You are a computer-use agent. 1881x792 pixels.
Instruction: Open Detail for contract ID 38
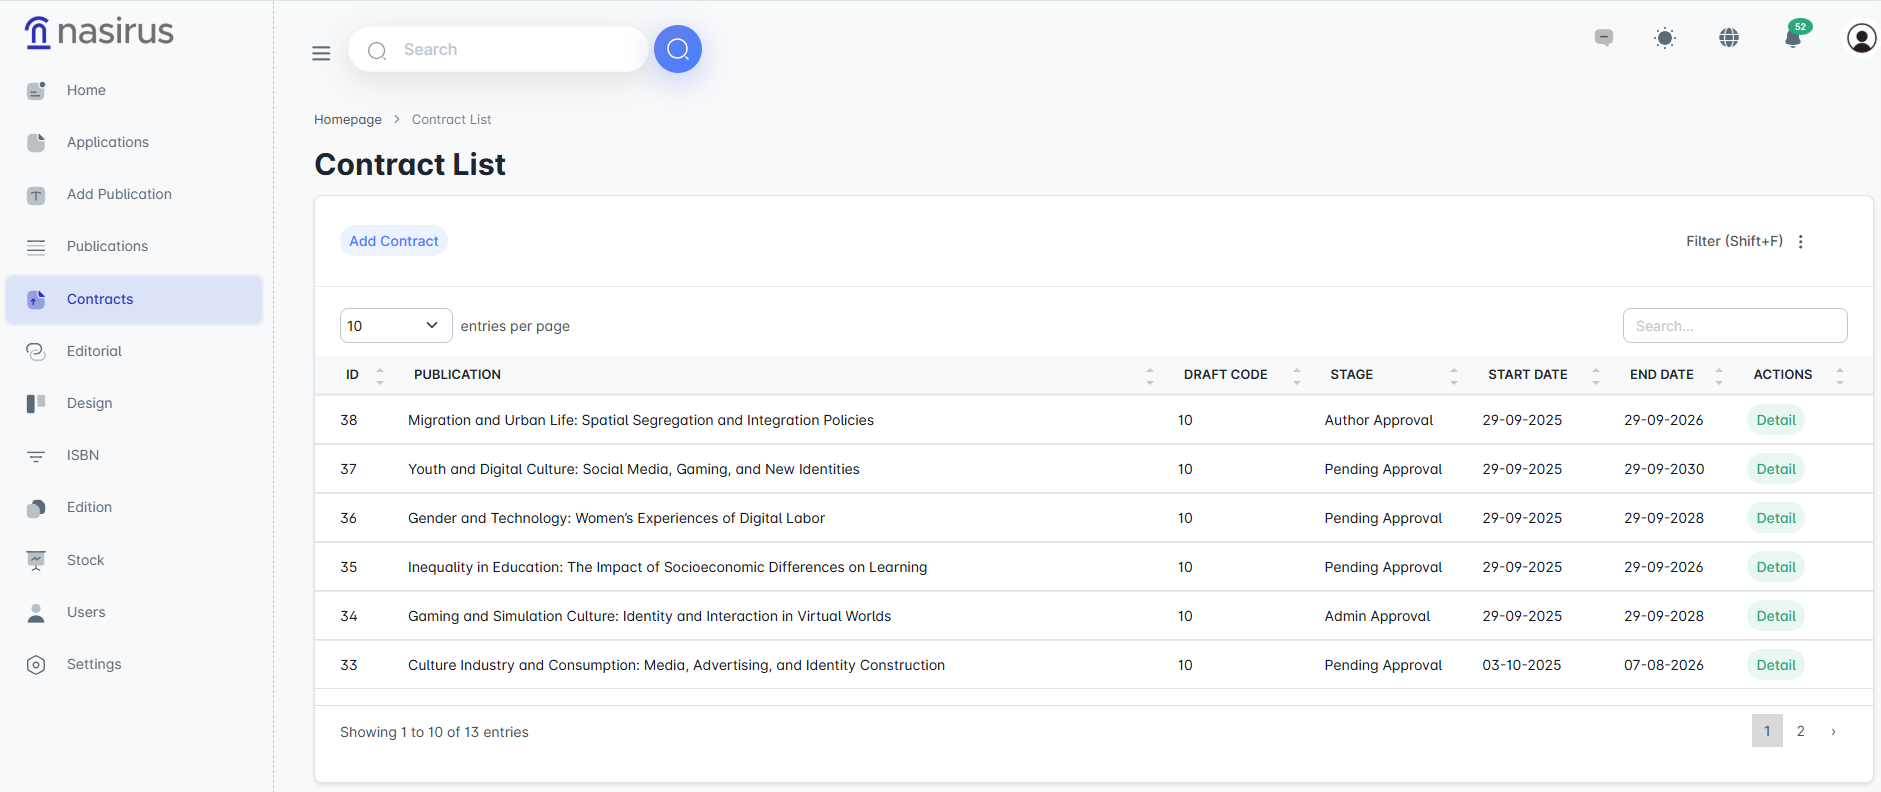[x=1775, y=420]
